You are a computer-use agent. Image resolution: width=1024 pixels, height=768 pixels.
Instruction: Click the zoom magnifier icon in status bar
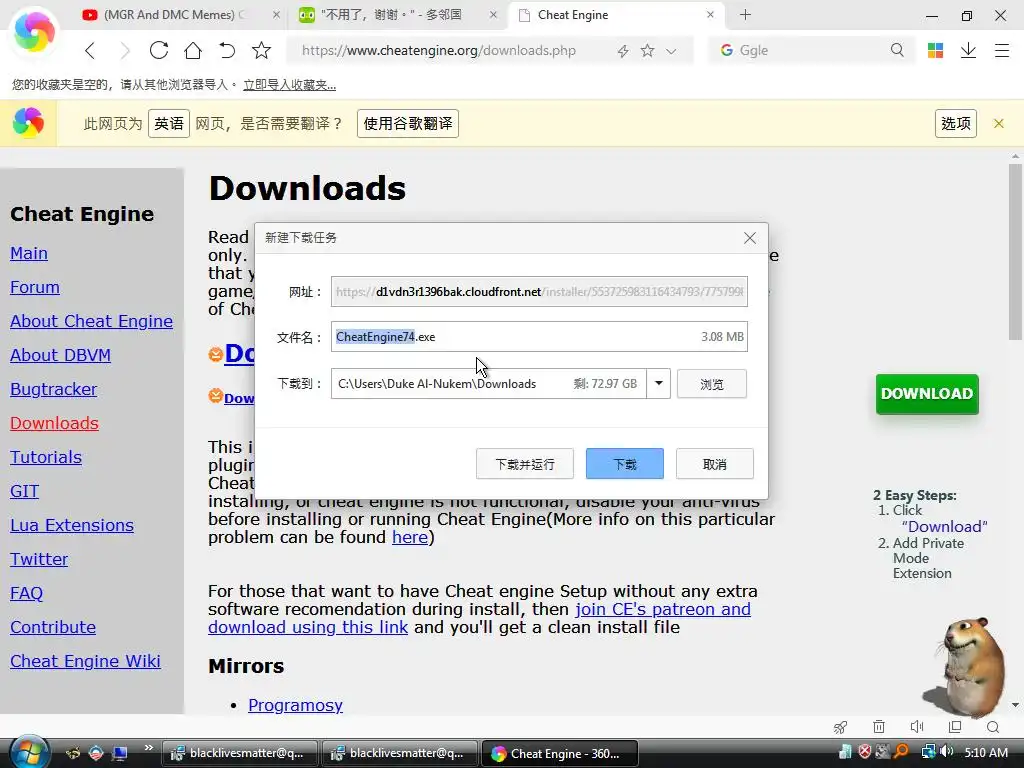993,727
